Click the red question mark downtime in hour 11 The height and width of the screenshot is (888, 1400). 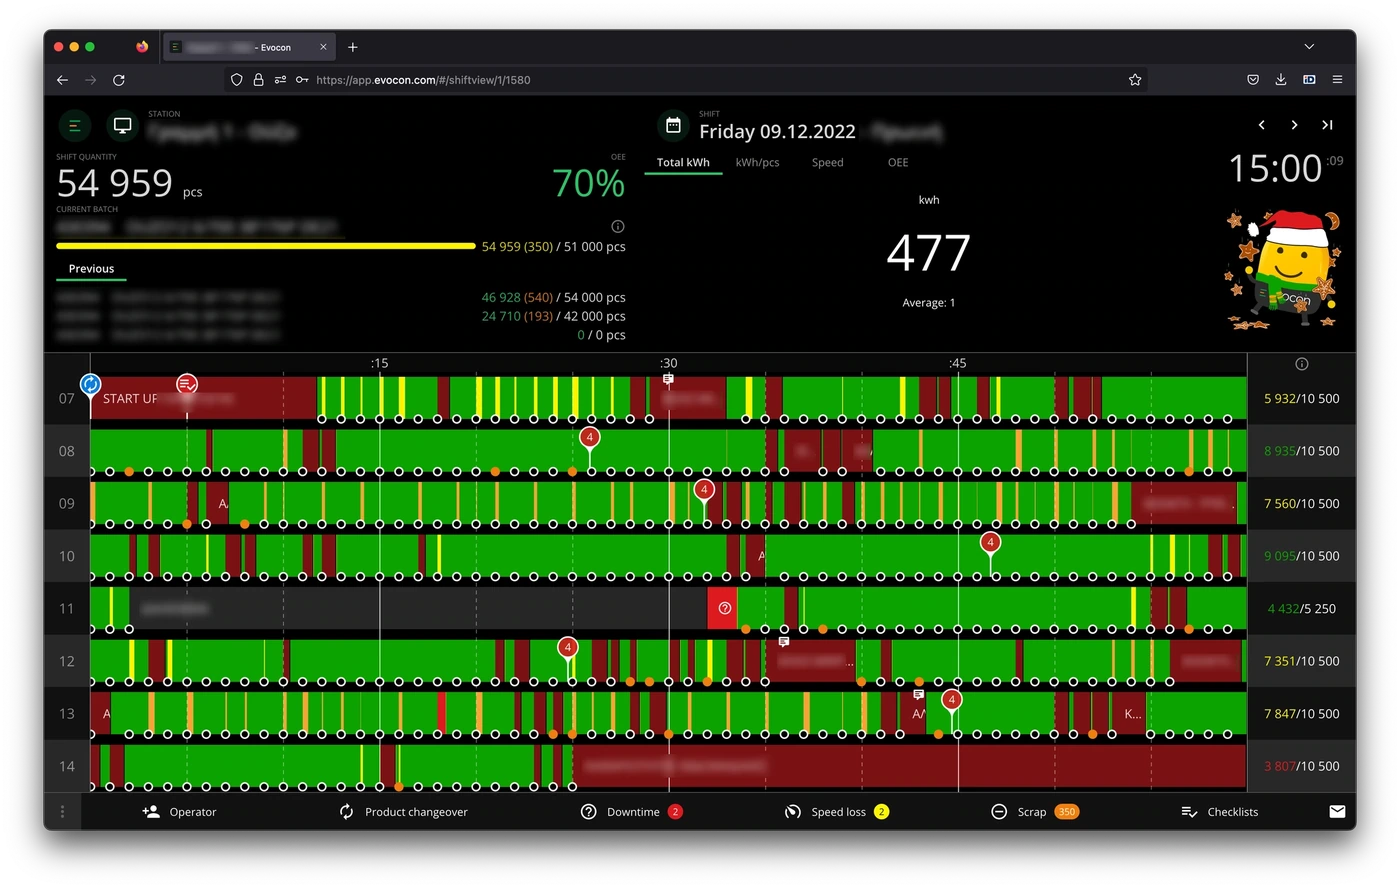pos(724,608)
